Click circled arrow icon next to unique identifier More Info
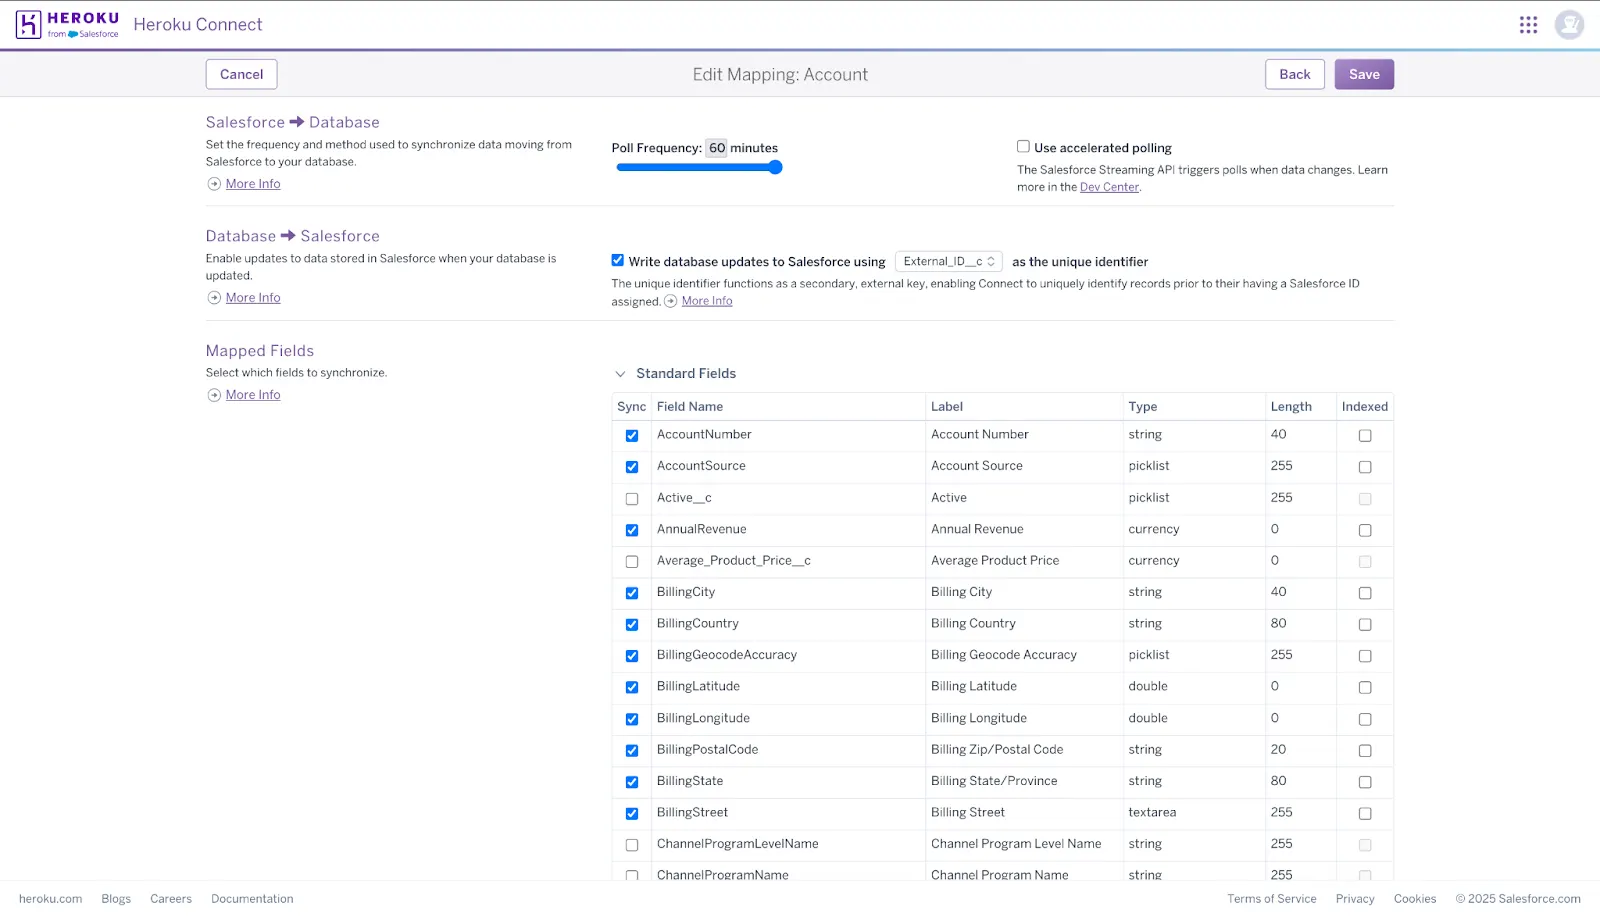This screenshot has height=917, width=1600. point(671,301)
